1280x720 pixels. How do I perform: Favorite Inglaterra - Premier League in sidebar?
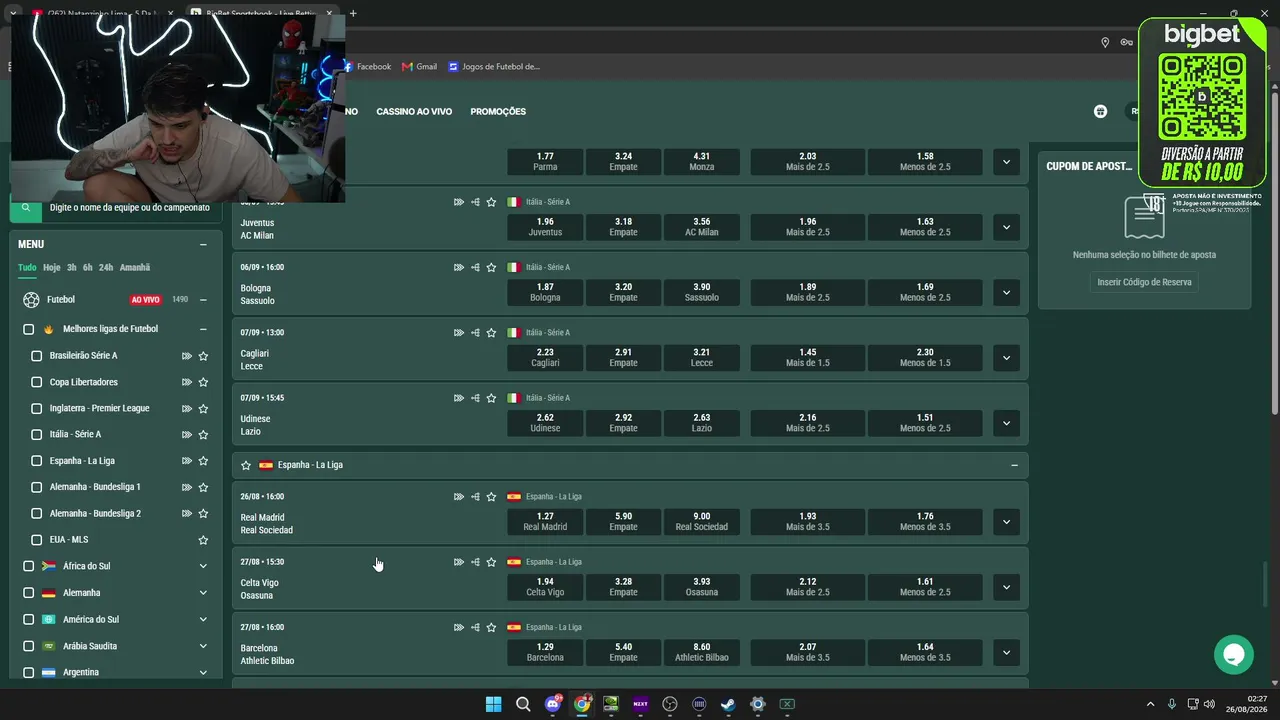pyautogui.click(x=203, y=409)
